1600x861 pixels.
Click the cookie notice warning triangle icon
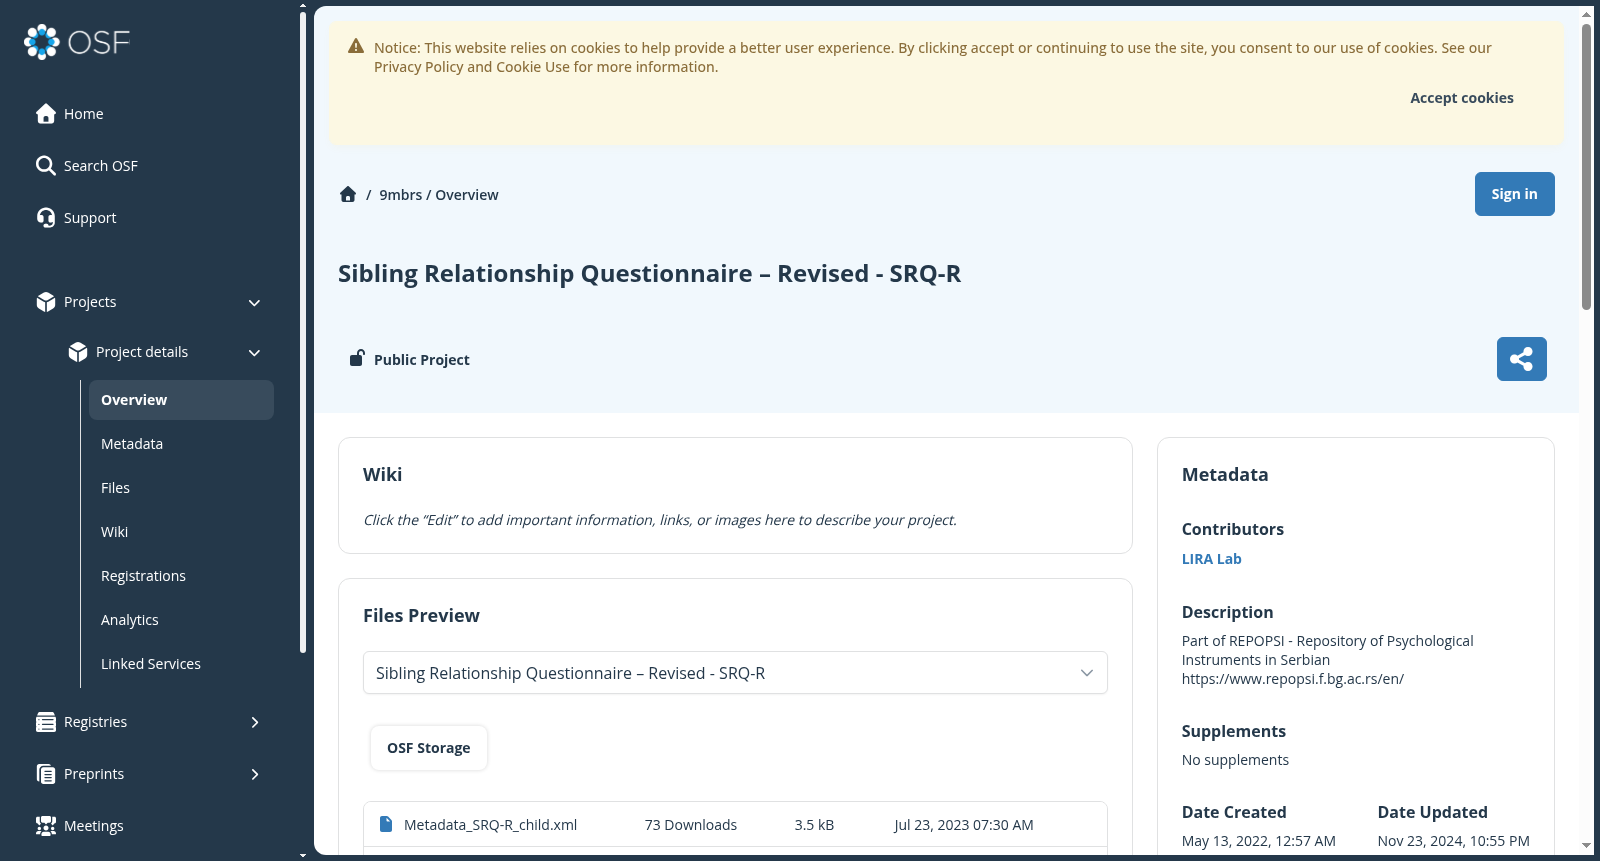point(355,46)
